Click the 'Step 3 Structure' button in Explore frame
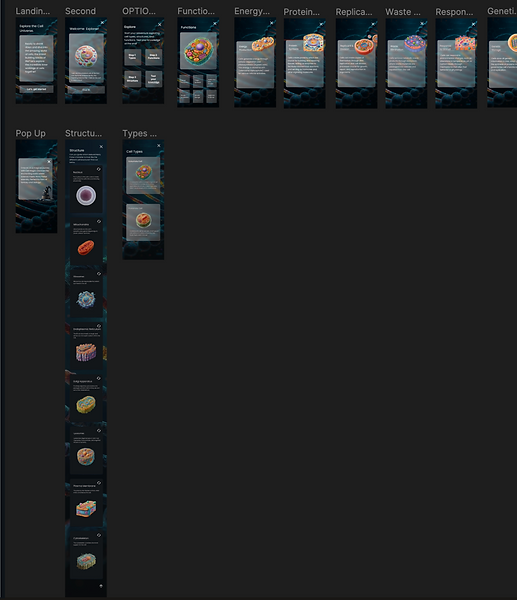Screen dimensions: 517x600 click(132, 79)
